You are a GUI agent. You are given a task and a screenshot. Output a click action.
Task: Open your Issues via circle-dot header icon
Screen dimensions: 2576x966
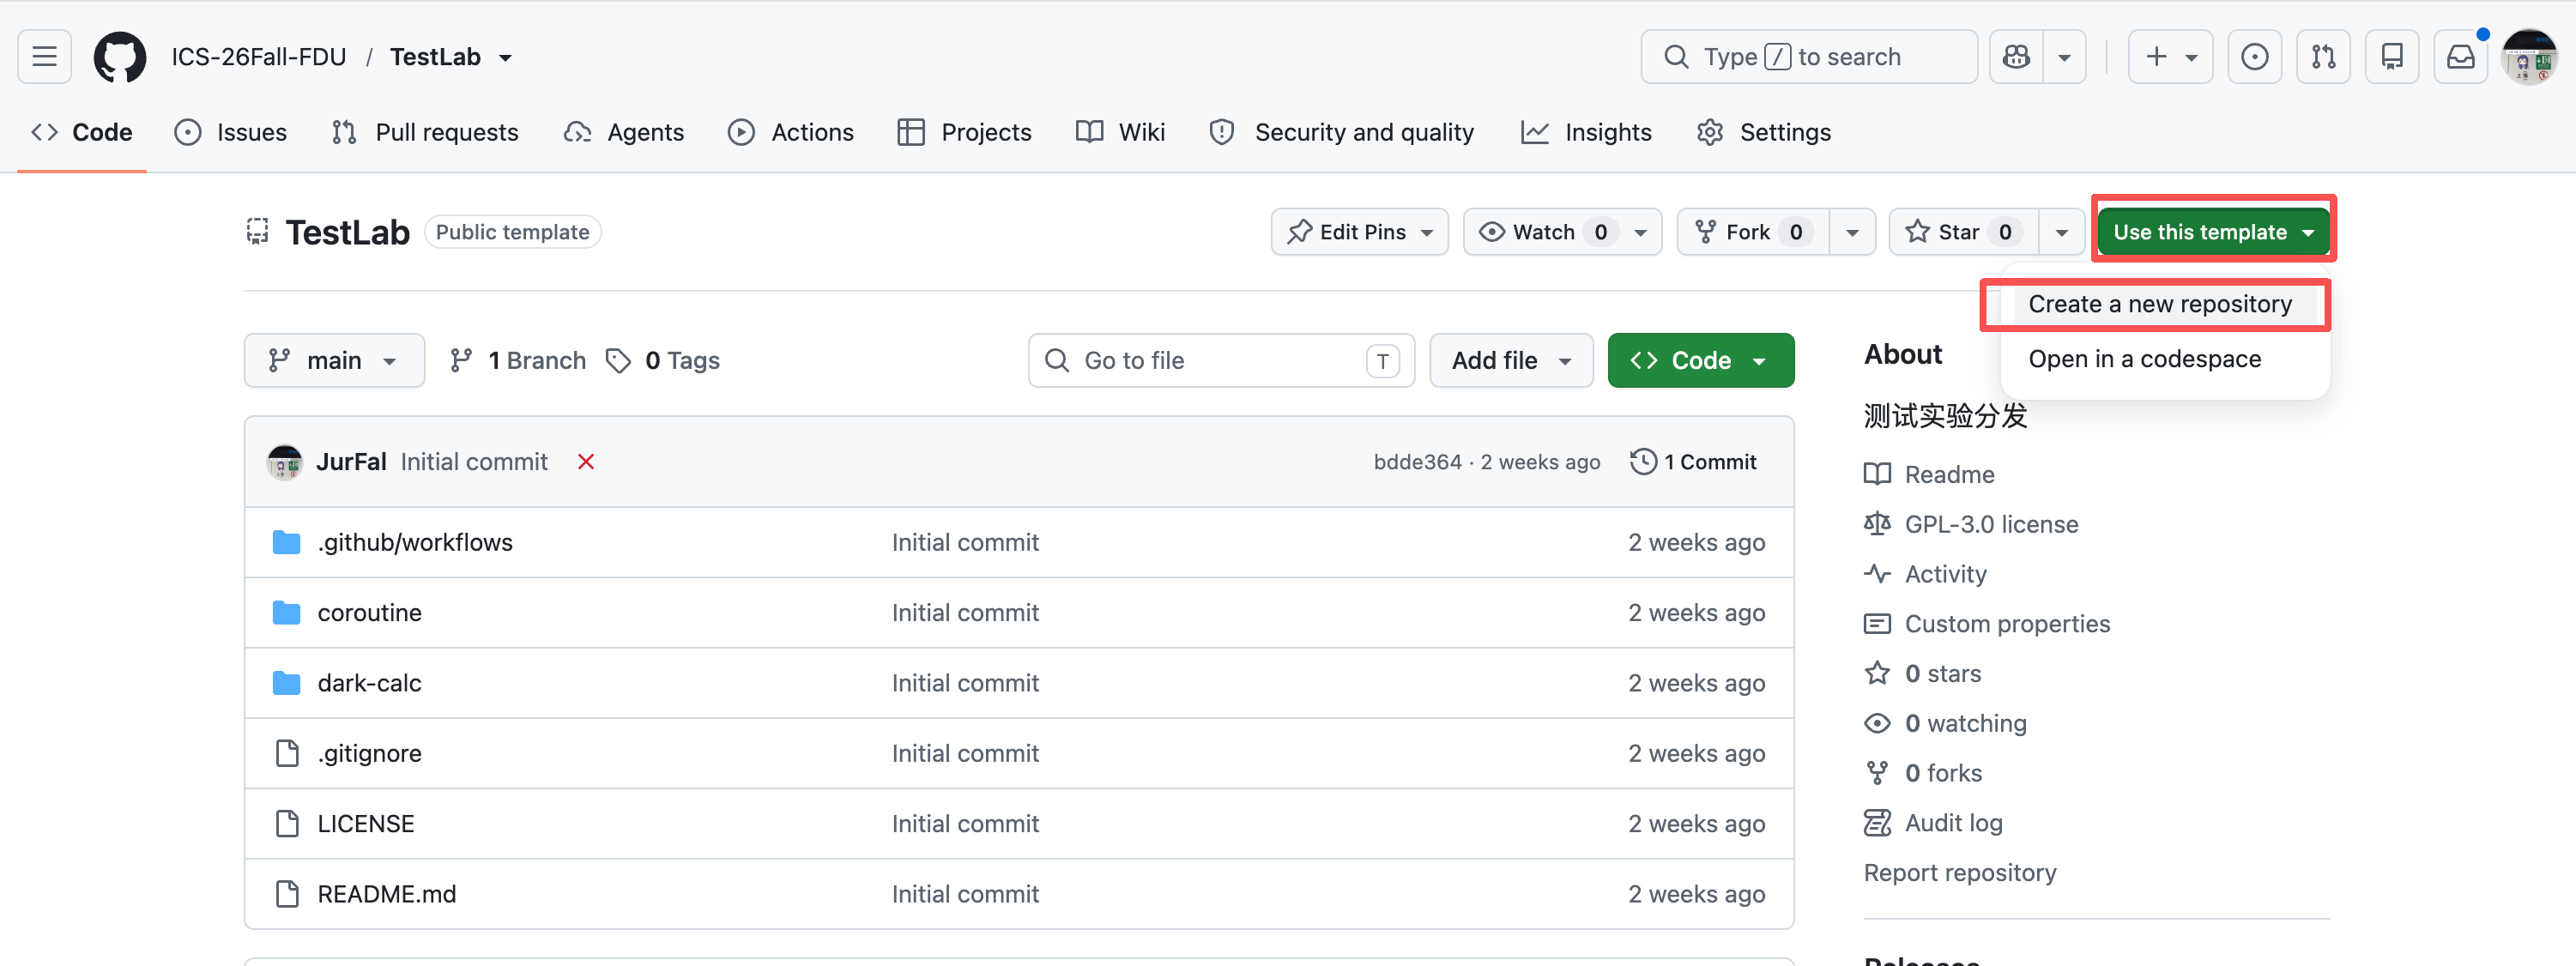2254,57
